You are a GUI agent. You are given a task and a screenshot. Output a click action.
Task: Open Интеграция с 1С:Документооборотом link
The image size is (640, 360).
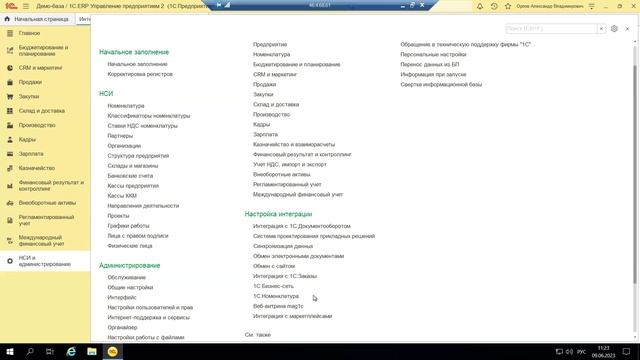[x=302, y=226]
